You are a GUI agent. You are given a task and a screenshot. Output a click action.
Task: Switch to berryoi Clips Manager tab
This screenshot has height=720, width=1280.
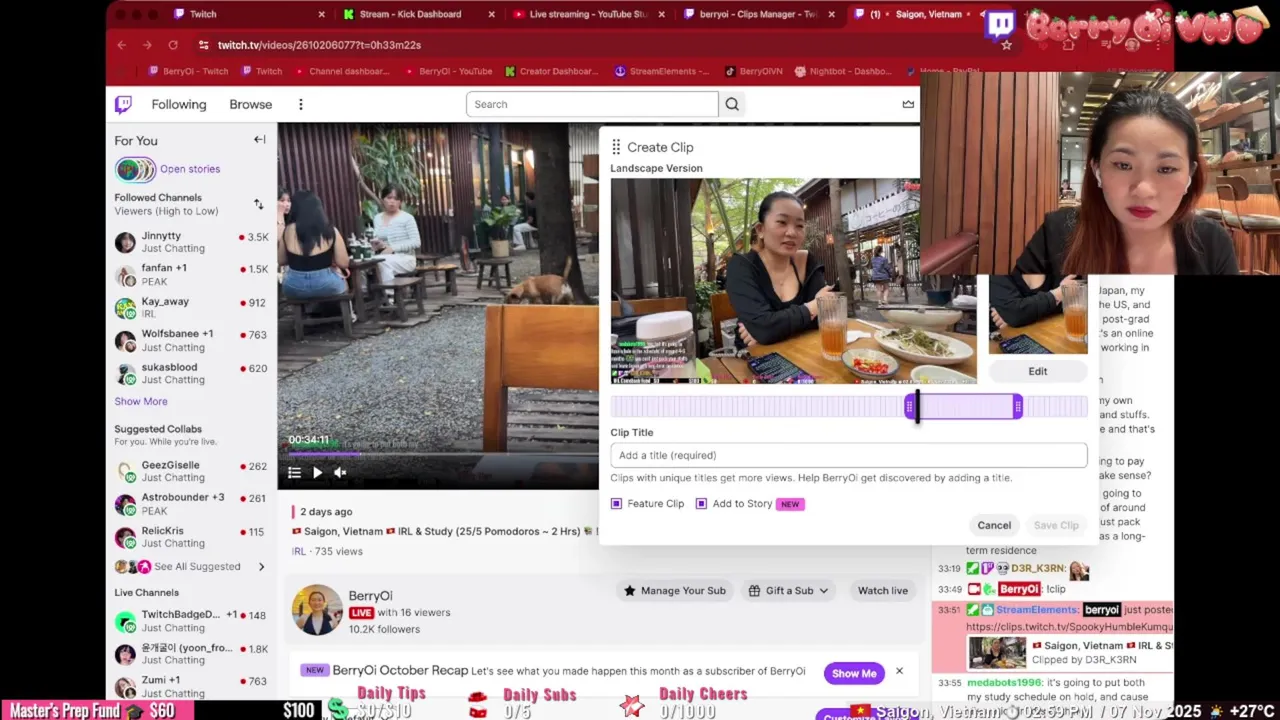point(758,14)
